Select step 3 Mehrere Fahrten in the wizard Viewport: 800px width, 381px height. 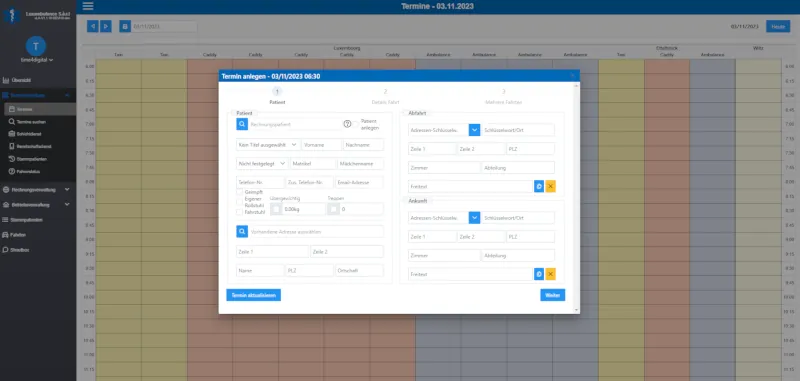point(503,95)
